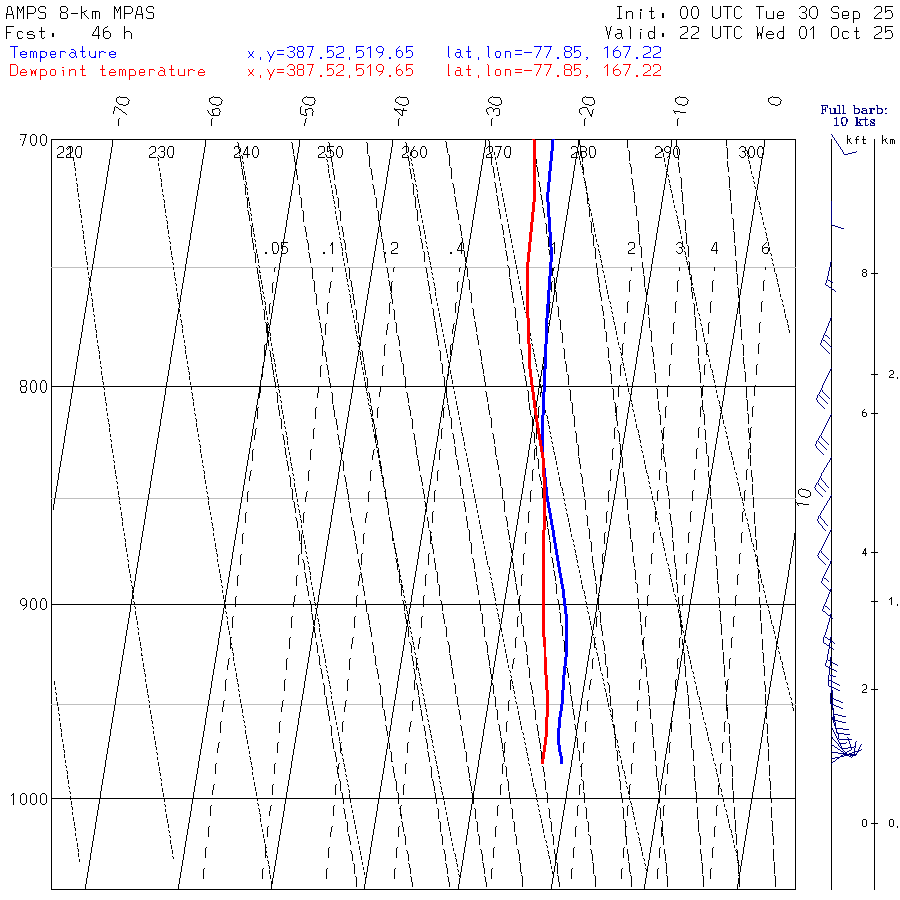Click the "8" kft height tick label
This screenshot has height=900, width=900.
click(x=864, y=273)
